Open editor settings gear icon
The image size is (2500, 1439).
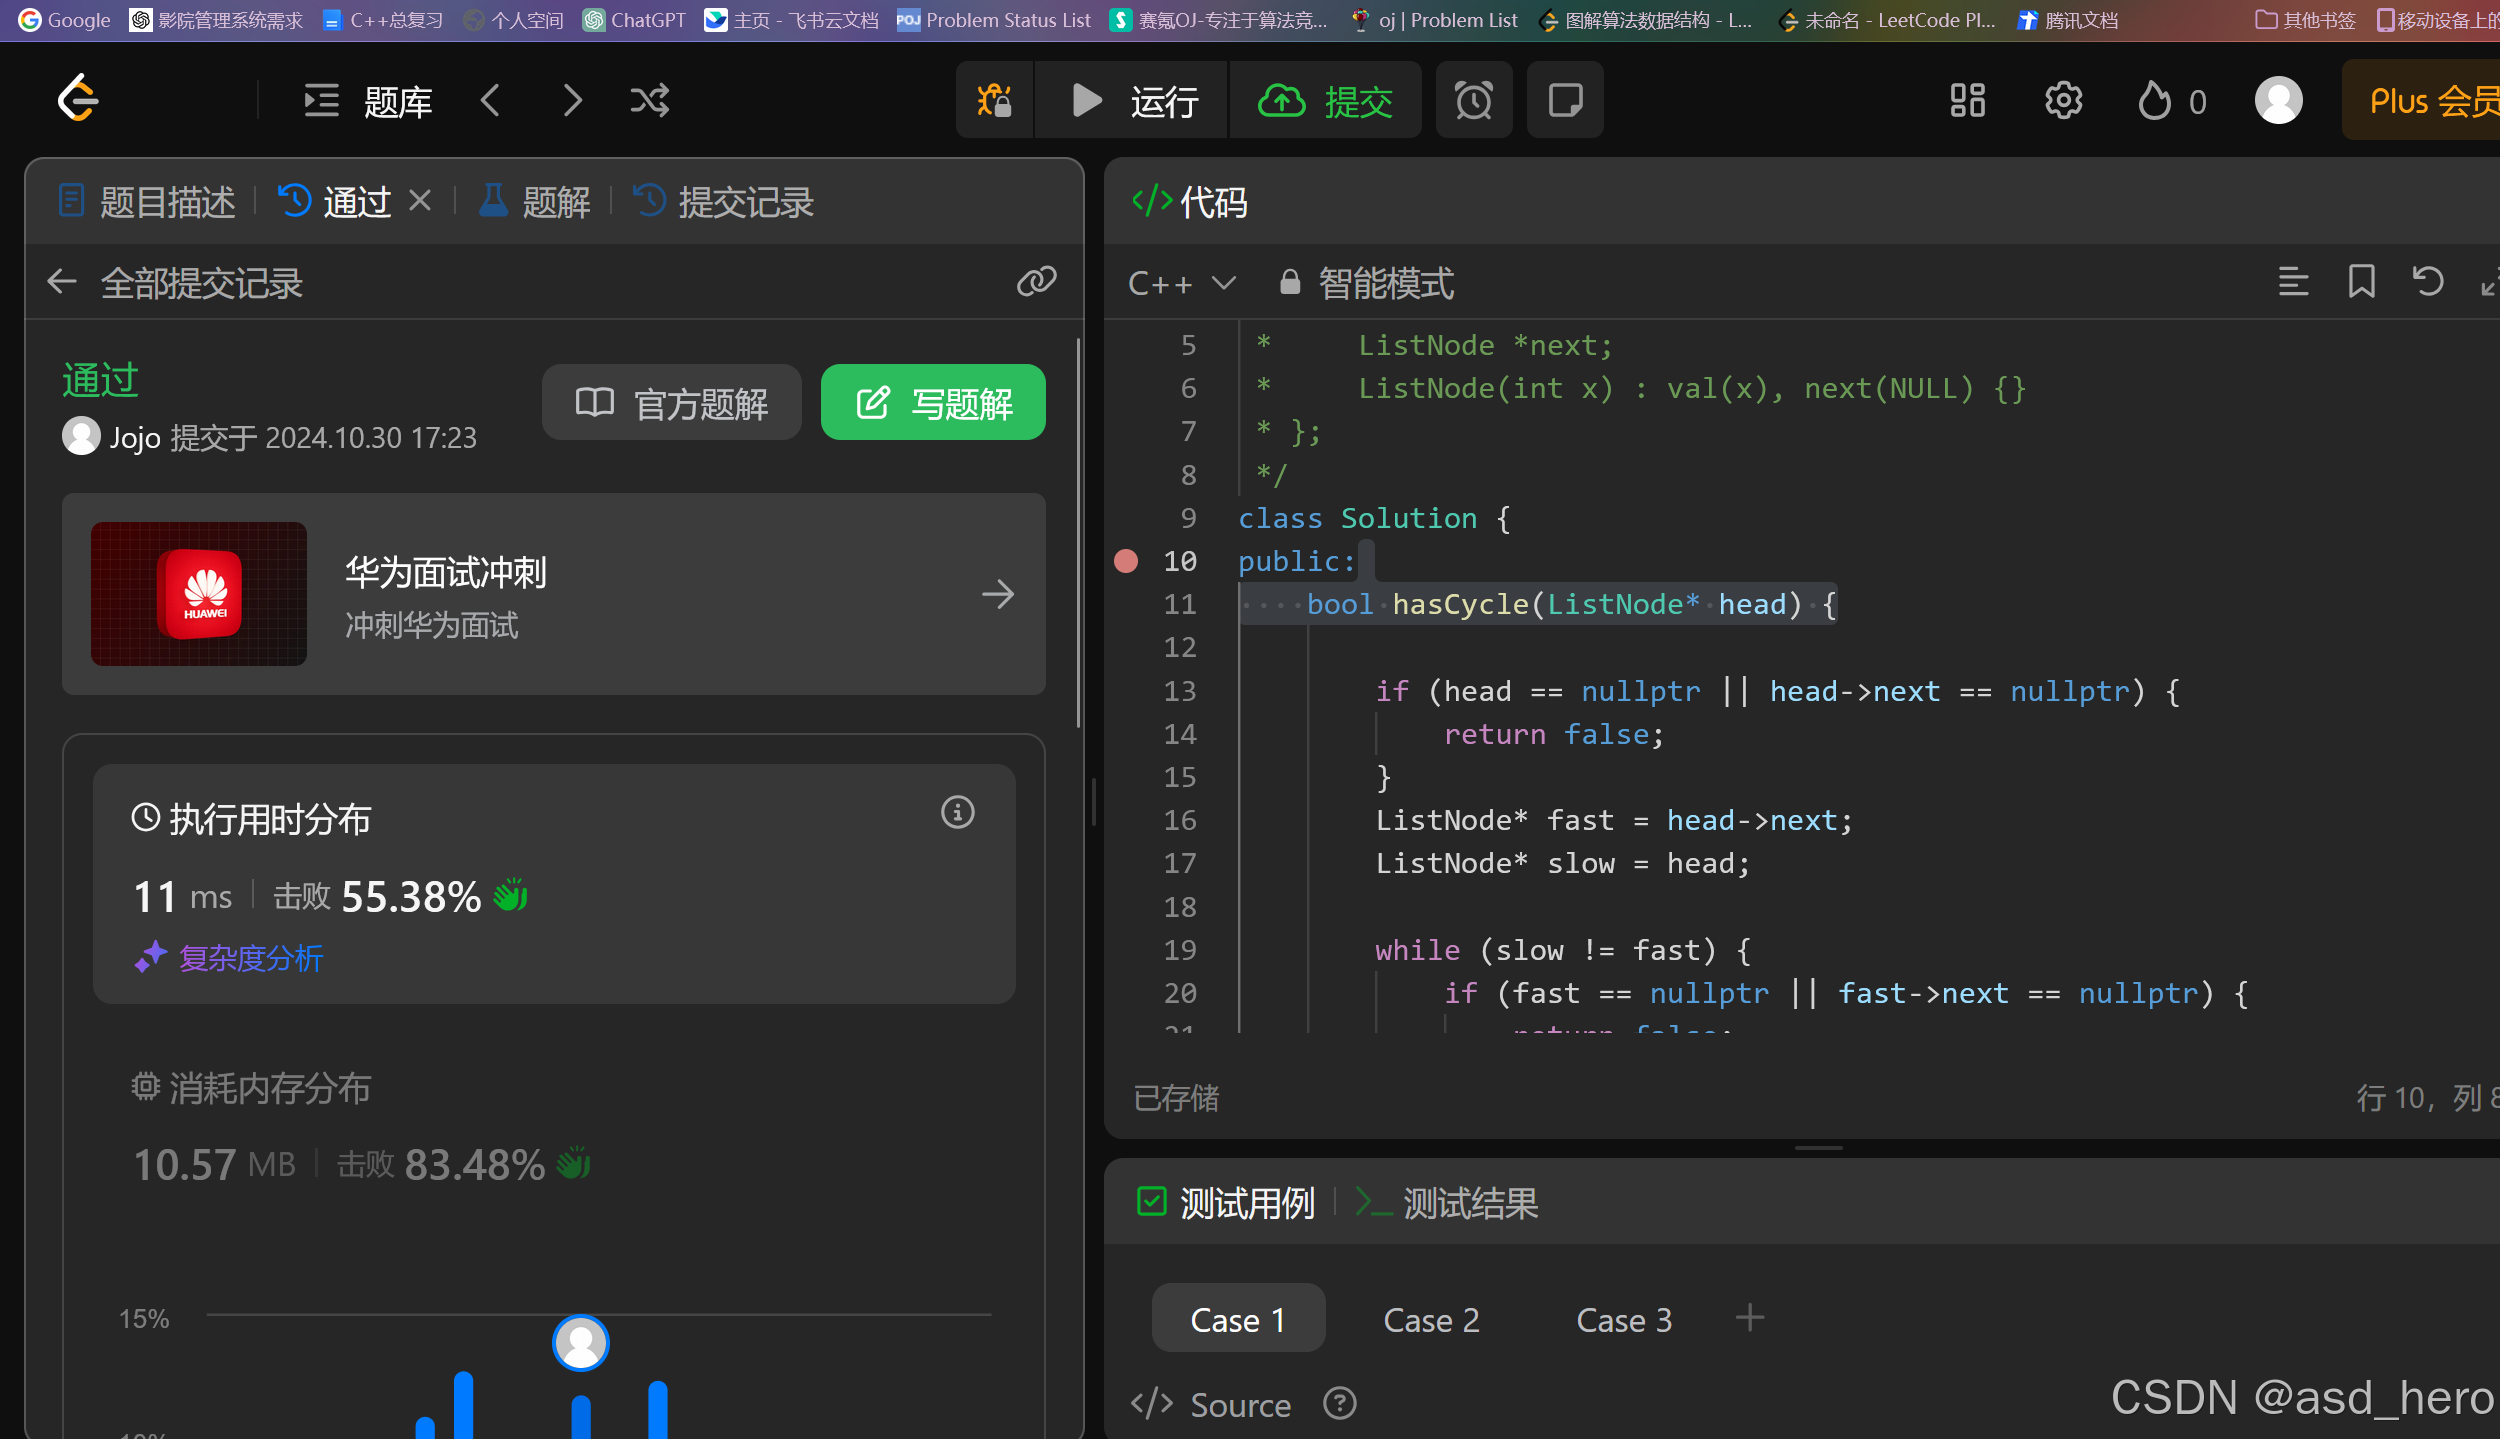click(x=2063, y=101)
